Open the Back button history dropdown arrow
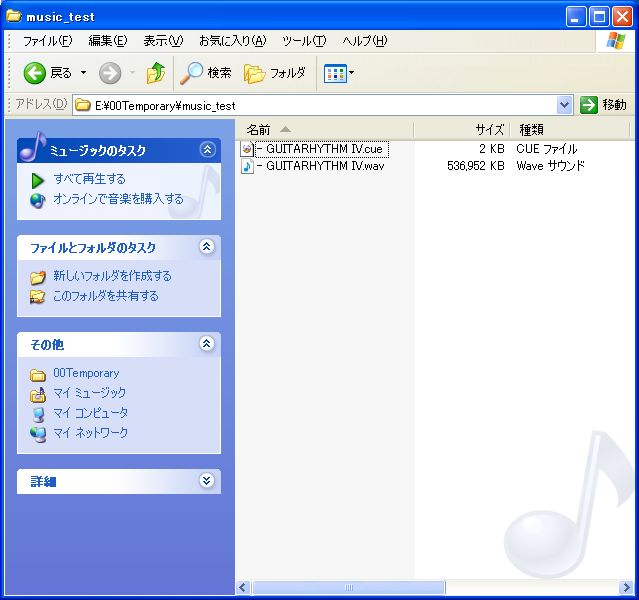639x600 pixels. point(84,73)
